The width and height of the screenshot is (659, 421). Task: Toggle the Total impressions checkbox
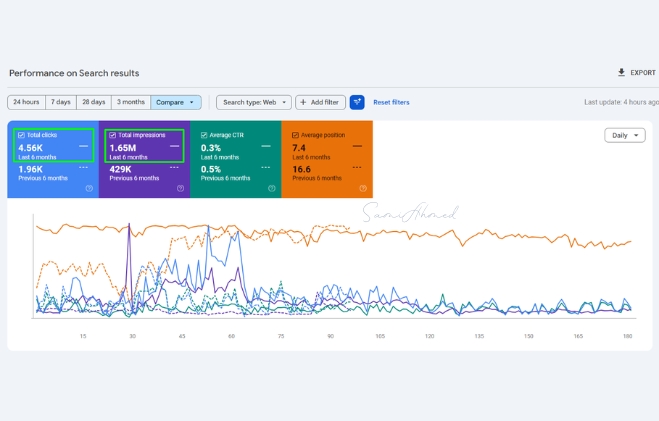[113, 135]
